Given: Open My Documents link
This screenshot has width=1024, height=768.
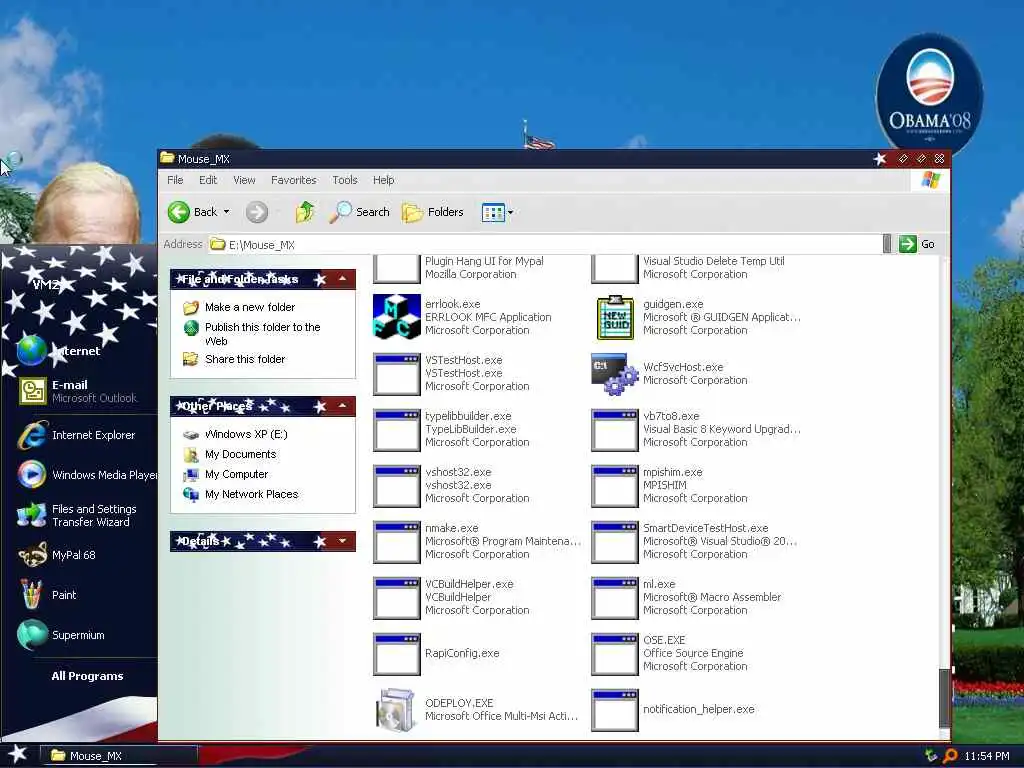Looking at the screenshot, I should tap(240, 455).
